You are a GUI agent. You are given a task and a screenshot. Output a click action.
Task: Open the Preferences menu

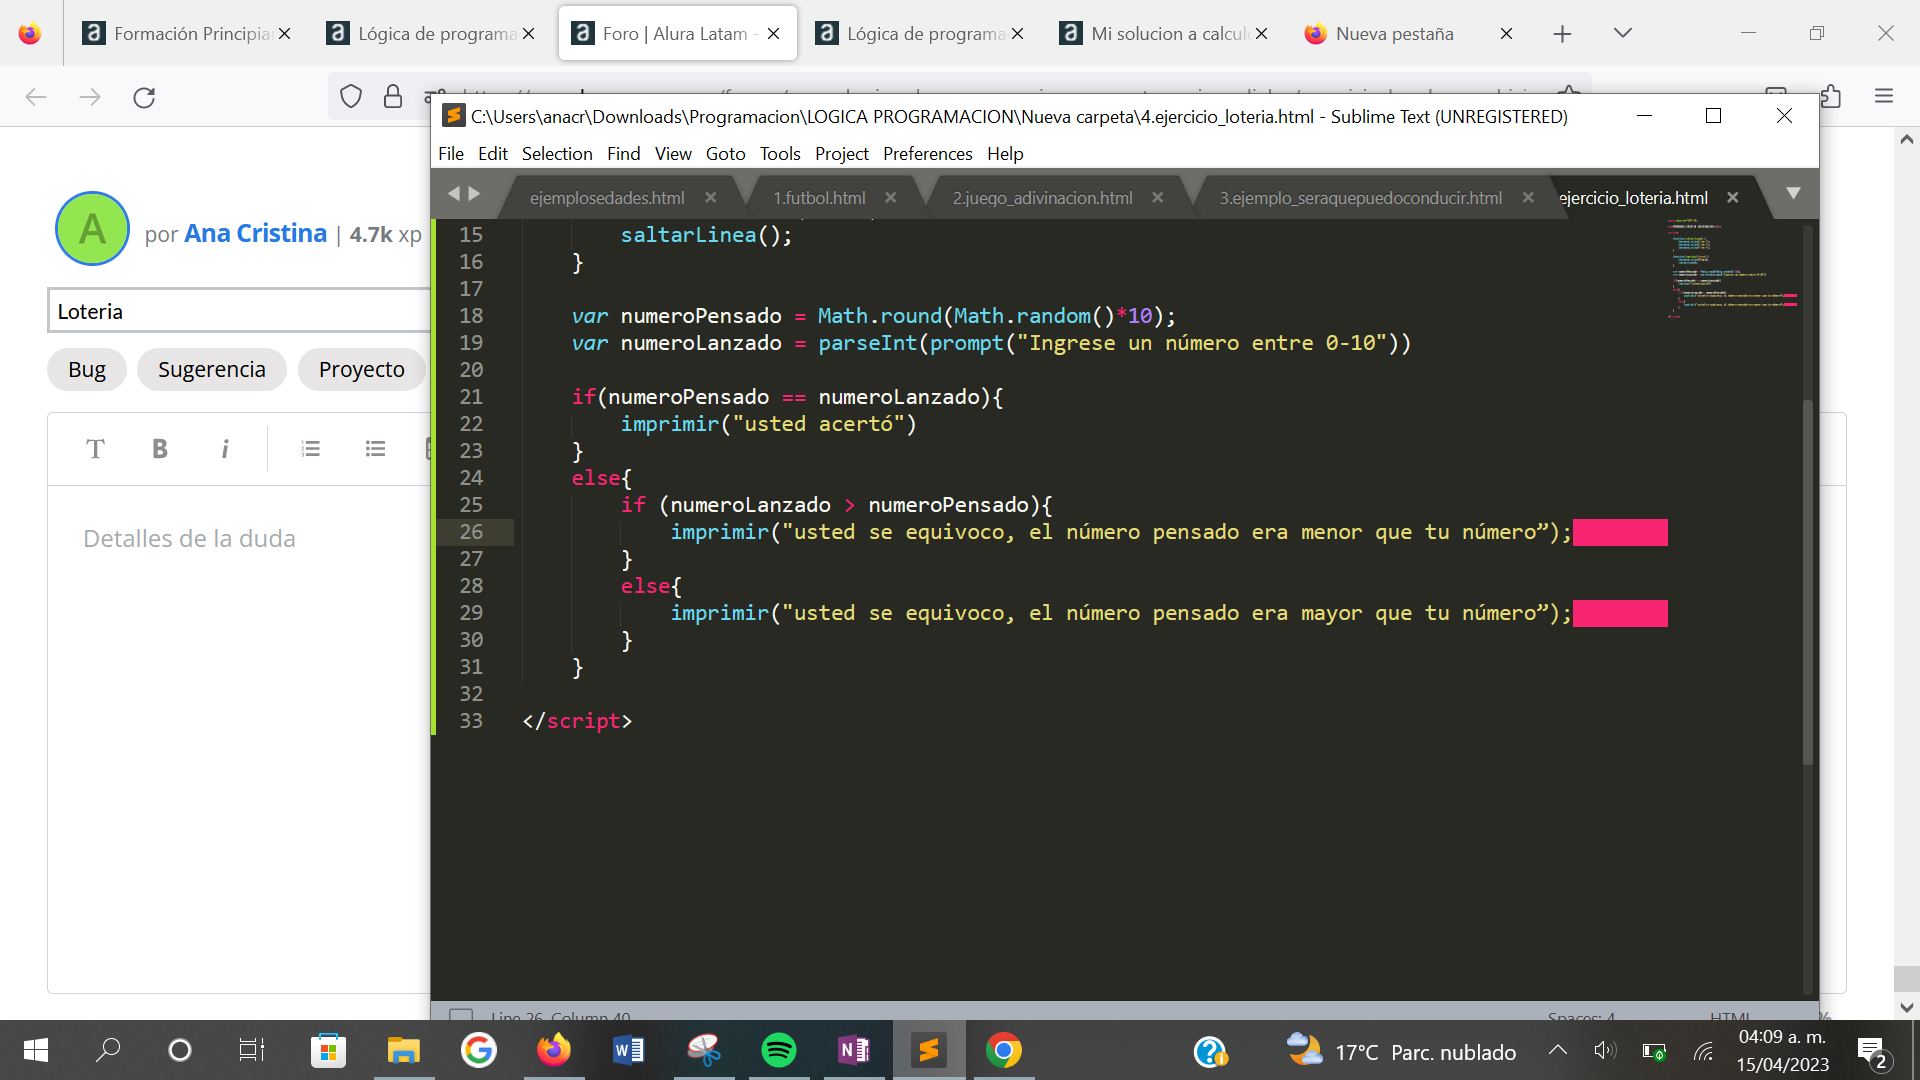pos(928,153)
